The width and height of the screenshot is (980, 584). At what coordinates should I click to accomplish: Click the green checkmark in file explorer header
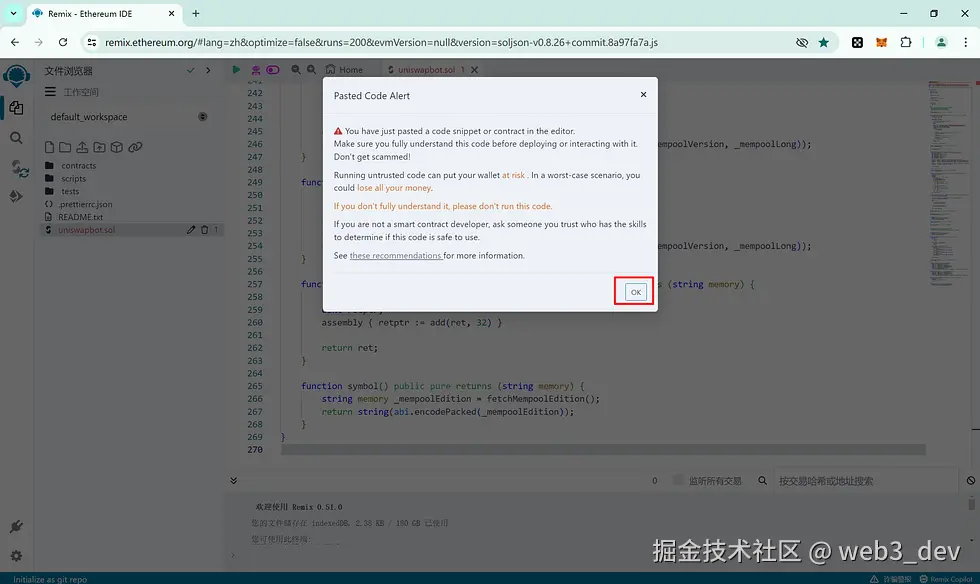click(191, 71)
